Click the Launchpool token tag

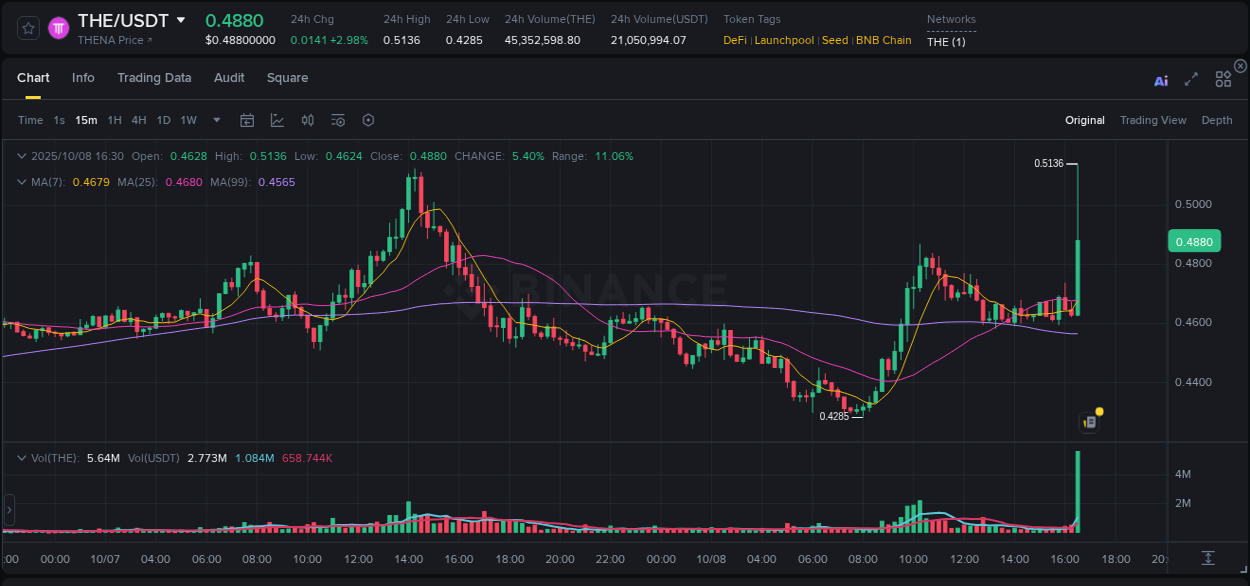point(784,40)
